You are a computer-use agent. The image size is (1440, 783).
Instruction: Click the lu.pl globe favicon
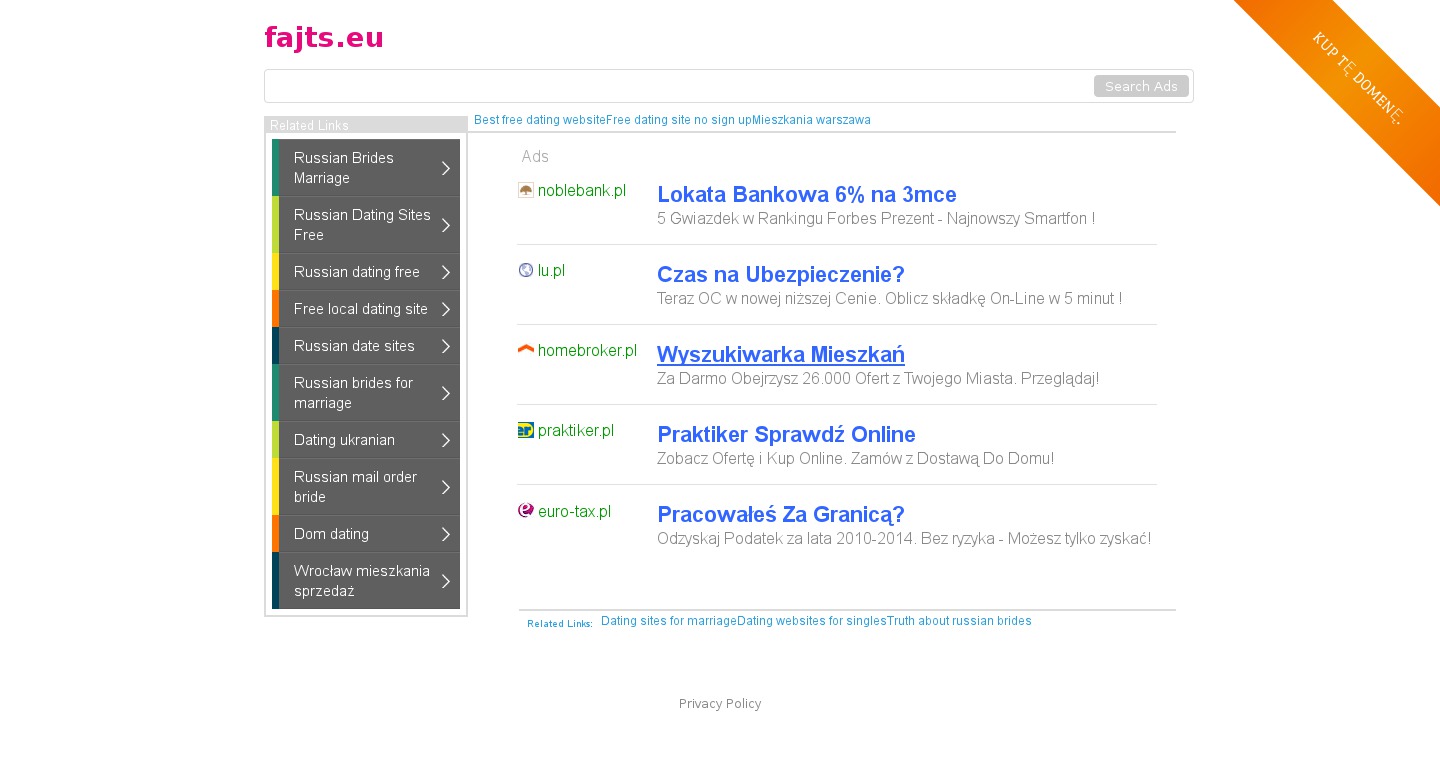(x=526, y=270)
